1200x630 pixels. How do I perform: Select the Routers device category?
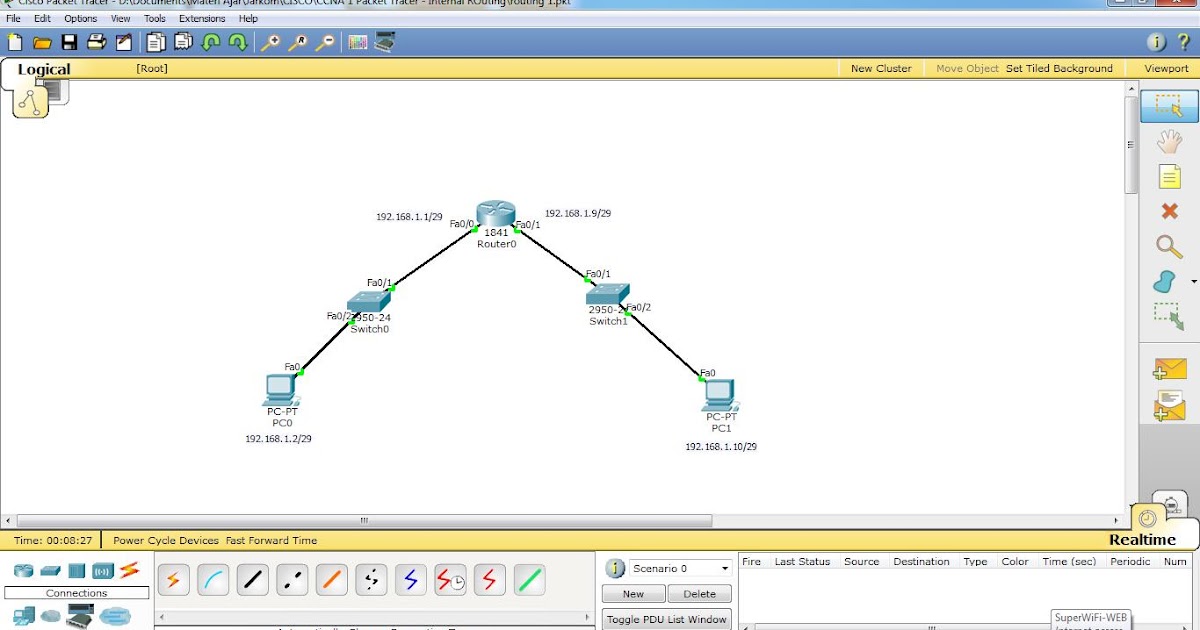click(24, 570)
